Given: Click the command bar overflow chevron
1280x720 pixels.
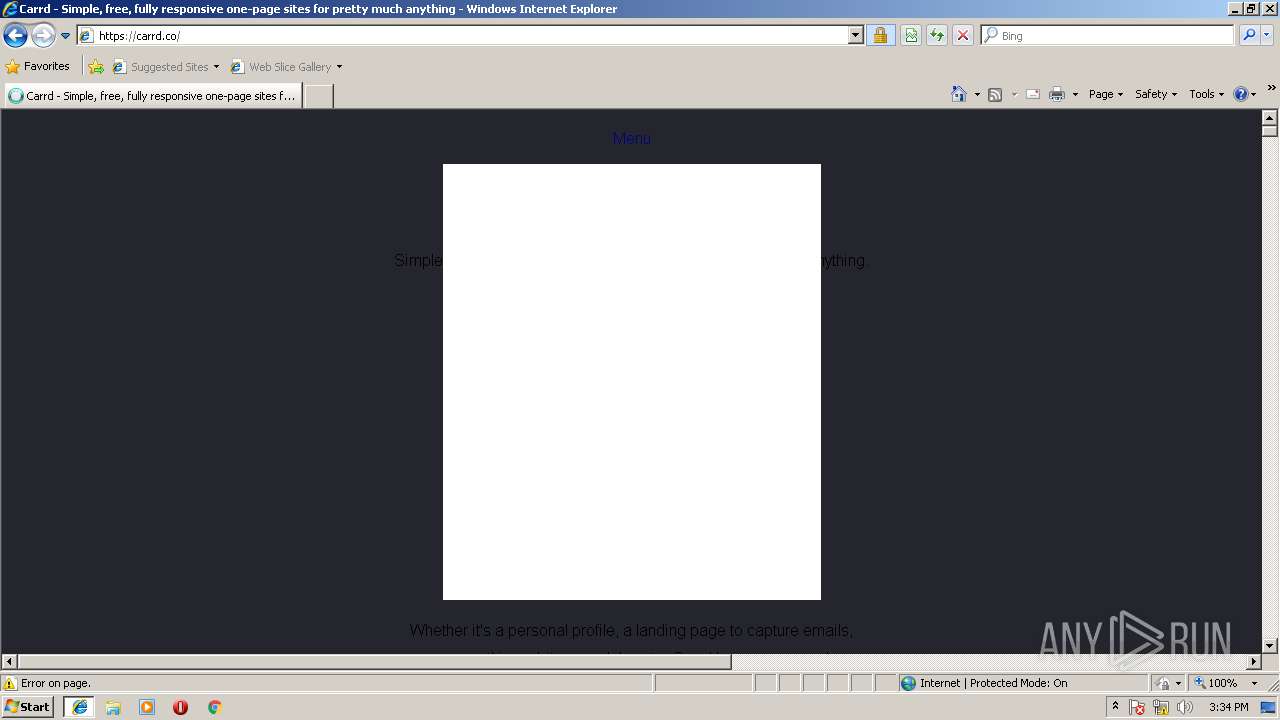Looking at the screenshot, I should [1271, 89].
